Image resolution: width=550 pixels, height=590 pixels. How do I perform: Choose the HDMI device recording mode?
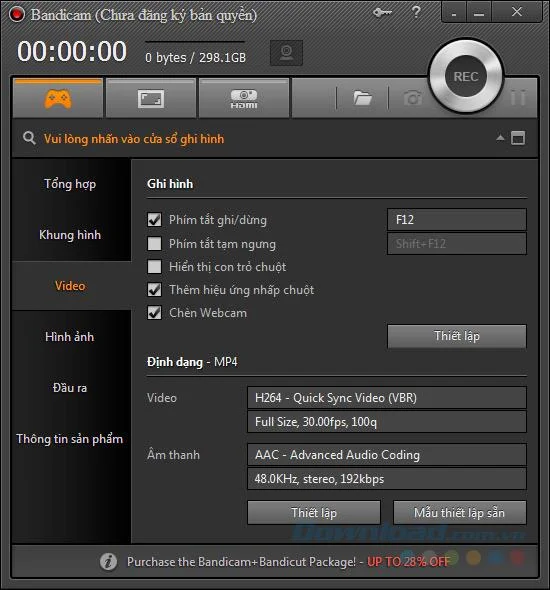pos(244,99)
